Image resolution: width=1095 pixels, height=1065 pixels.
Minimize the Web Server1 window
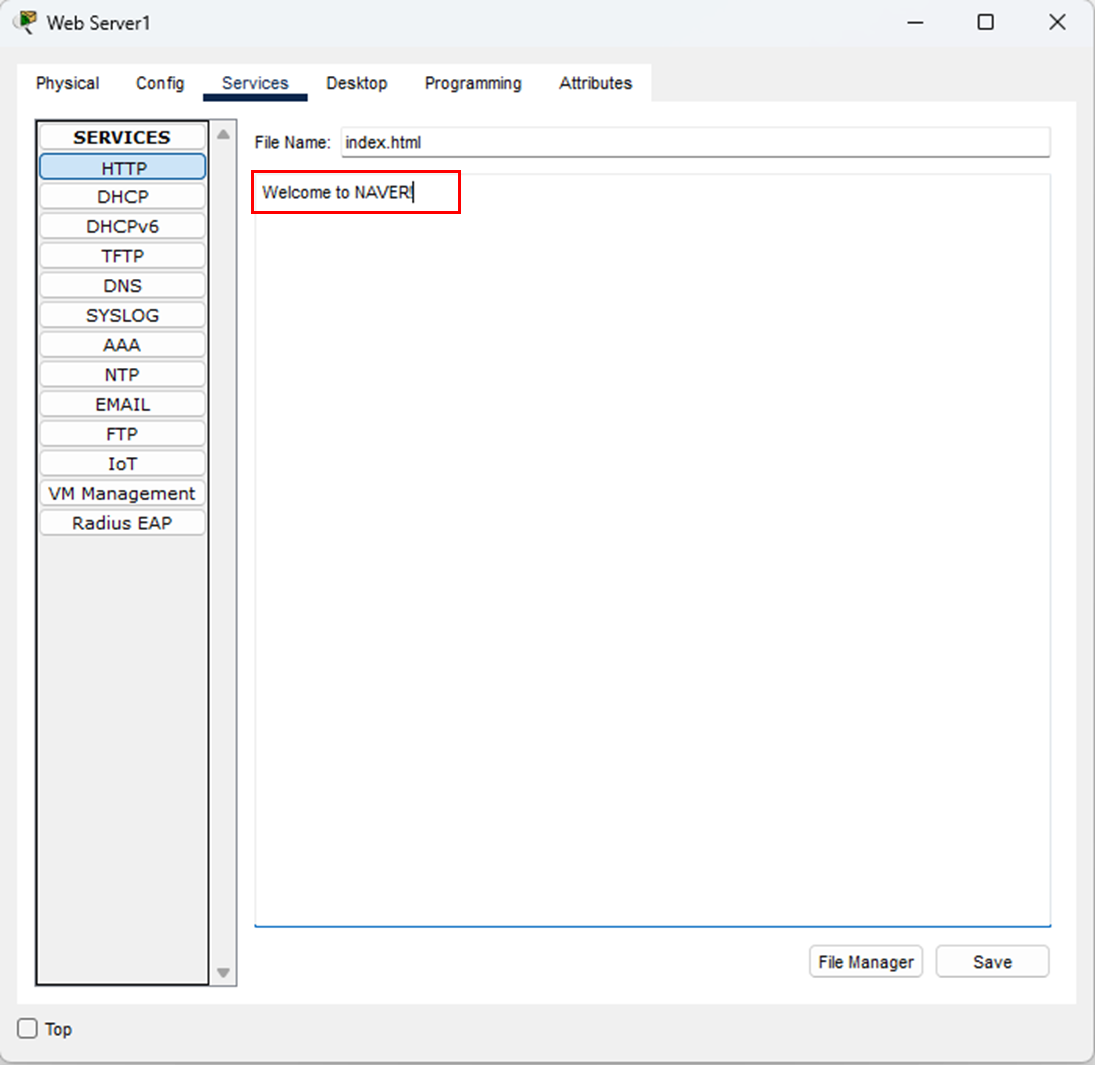(915, 22)
